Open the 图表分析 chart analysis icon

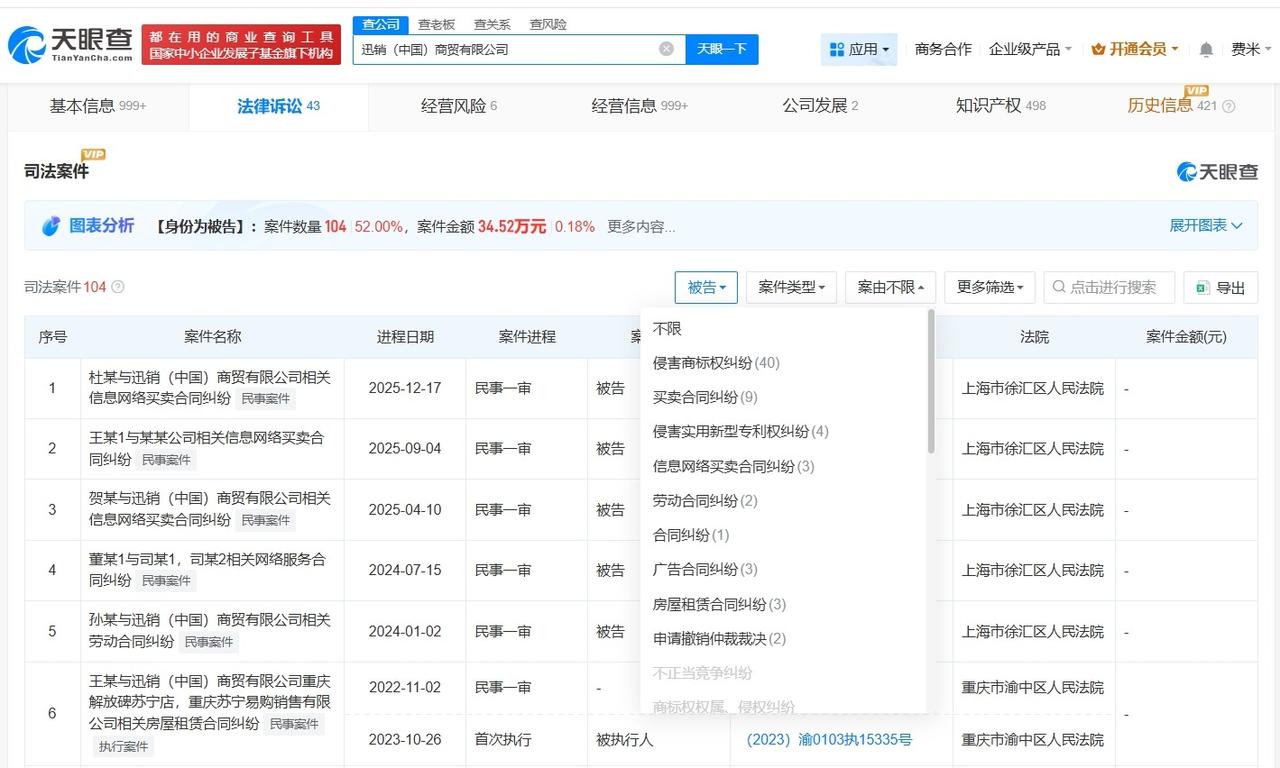53,226
